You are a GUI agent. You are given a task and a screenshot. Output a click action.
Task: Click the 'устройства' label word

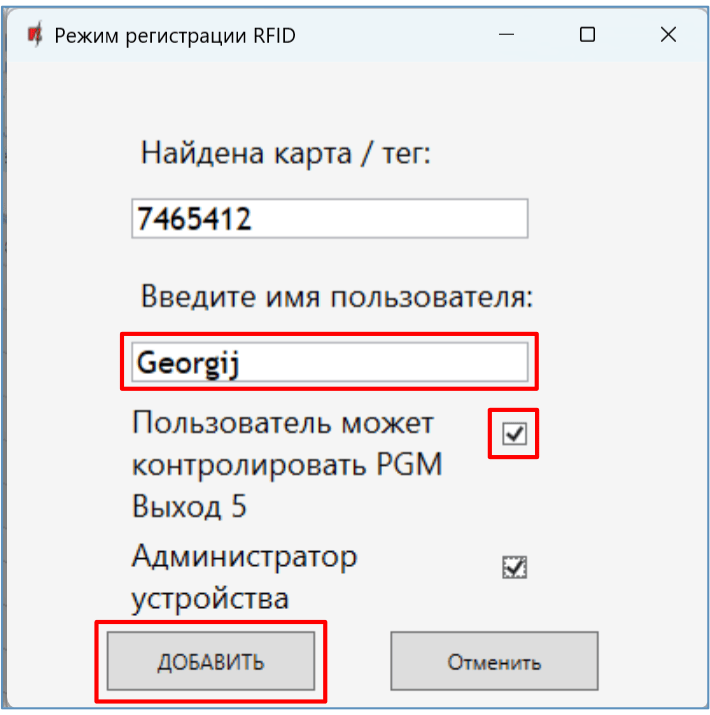(x=210, y=598)
